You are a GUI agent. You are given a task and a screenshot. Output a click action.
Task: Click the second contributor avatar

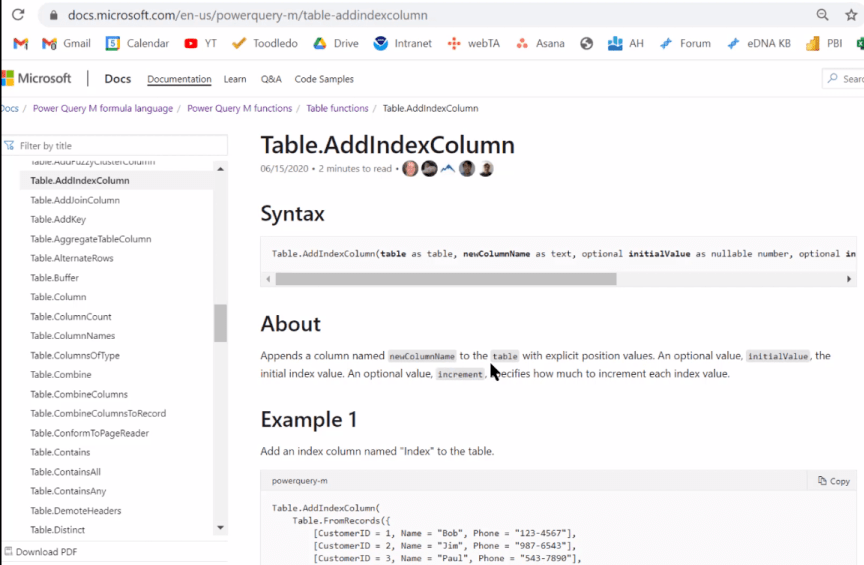pyautogui.click(x=429, y=169)
